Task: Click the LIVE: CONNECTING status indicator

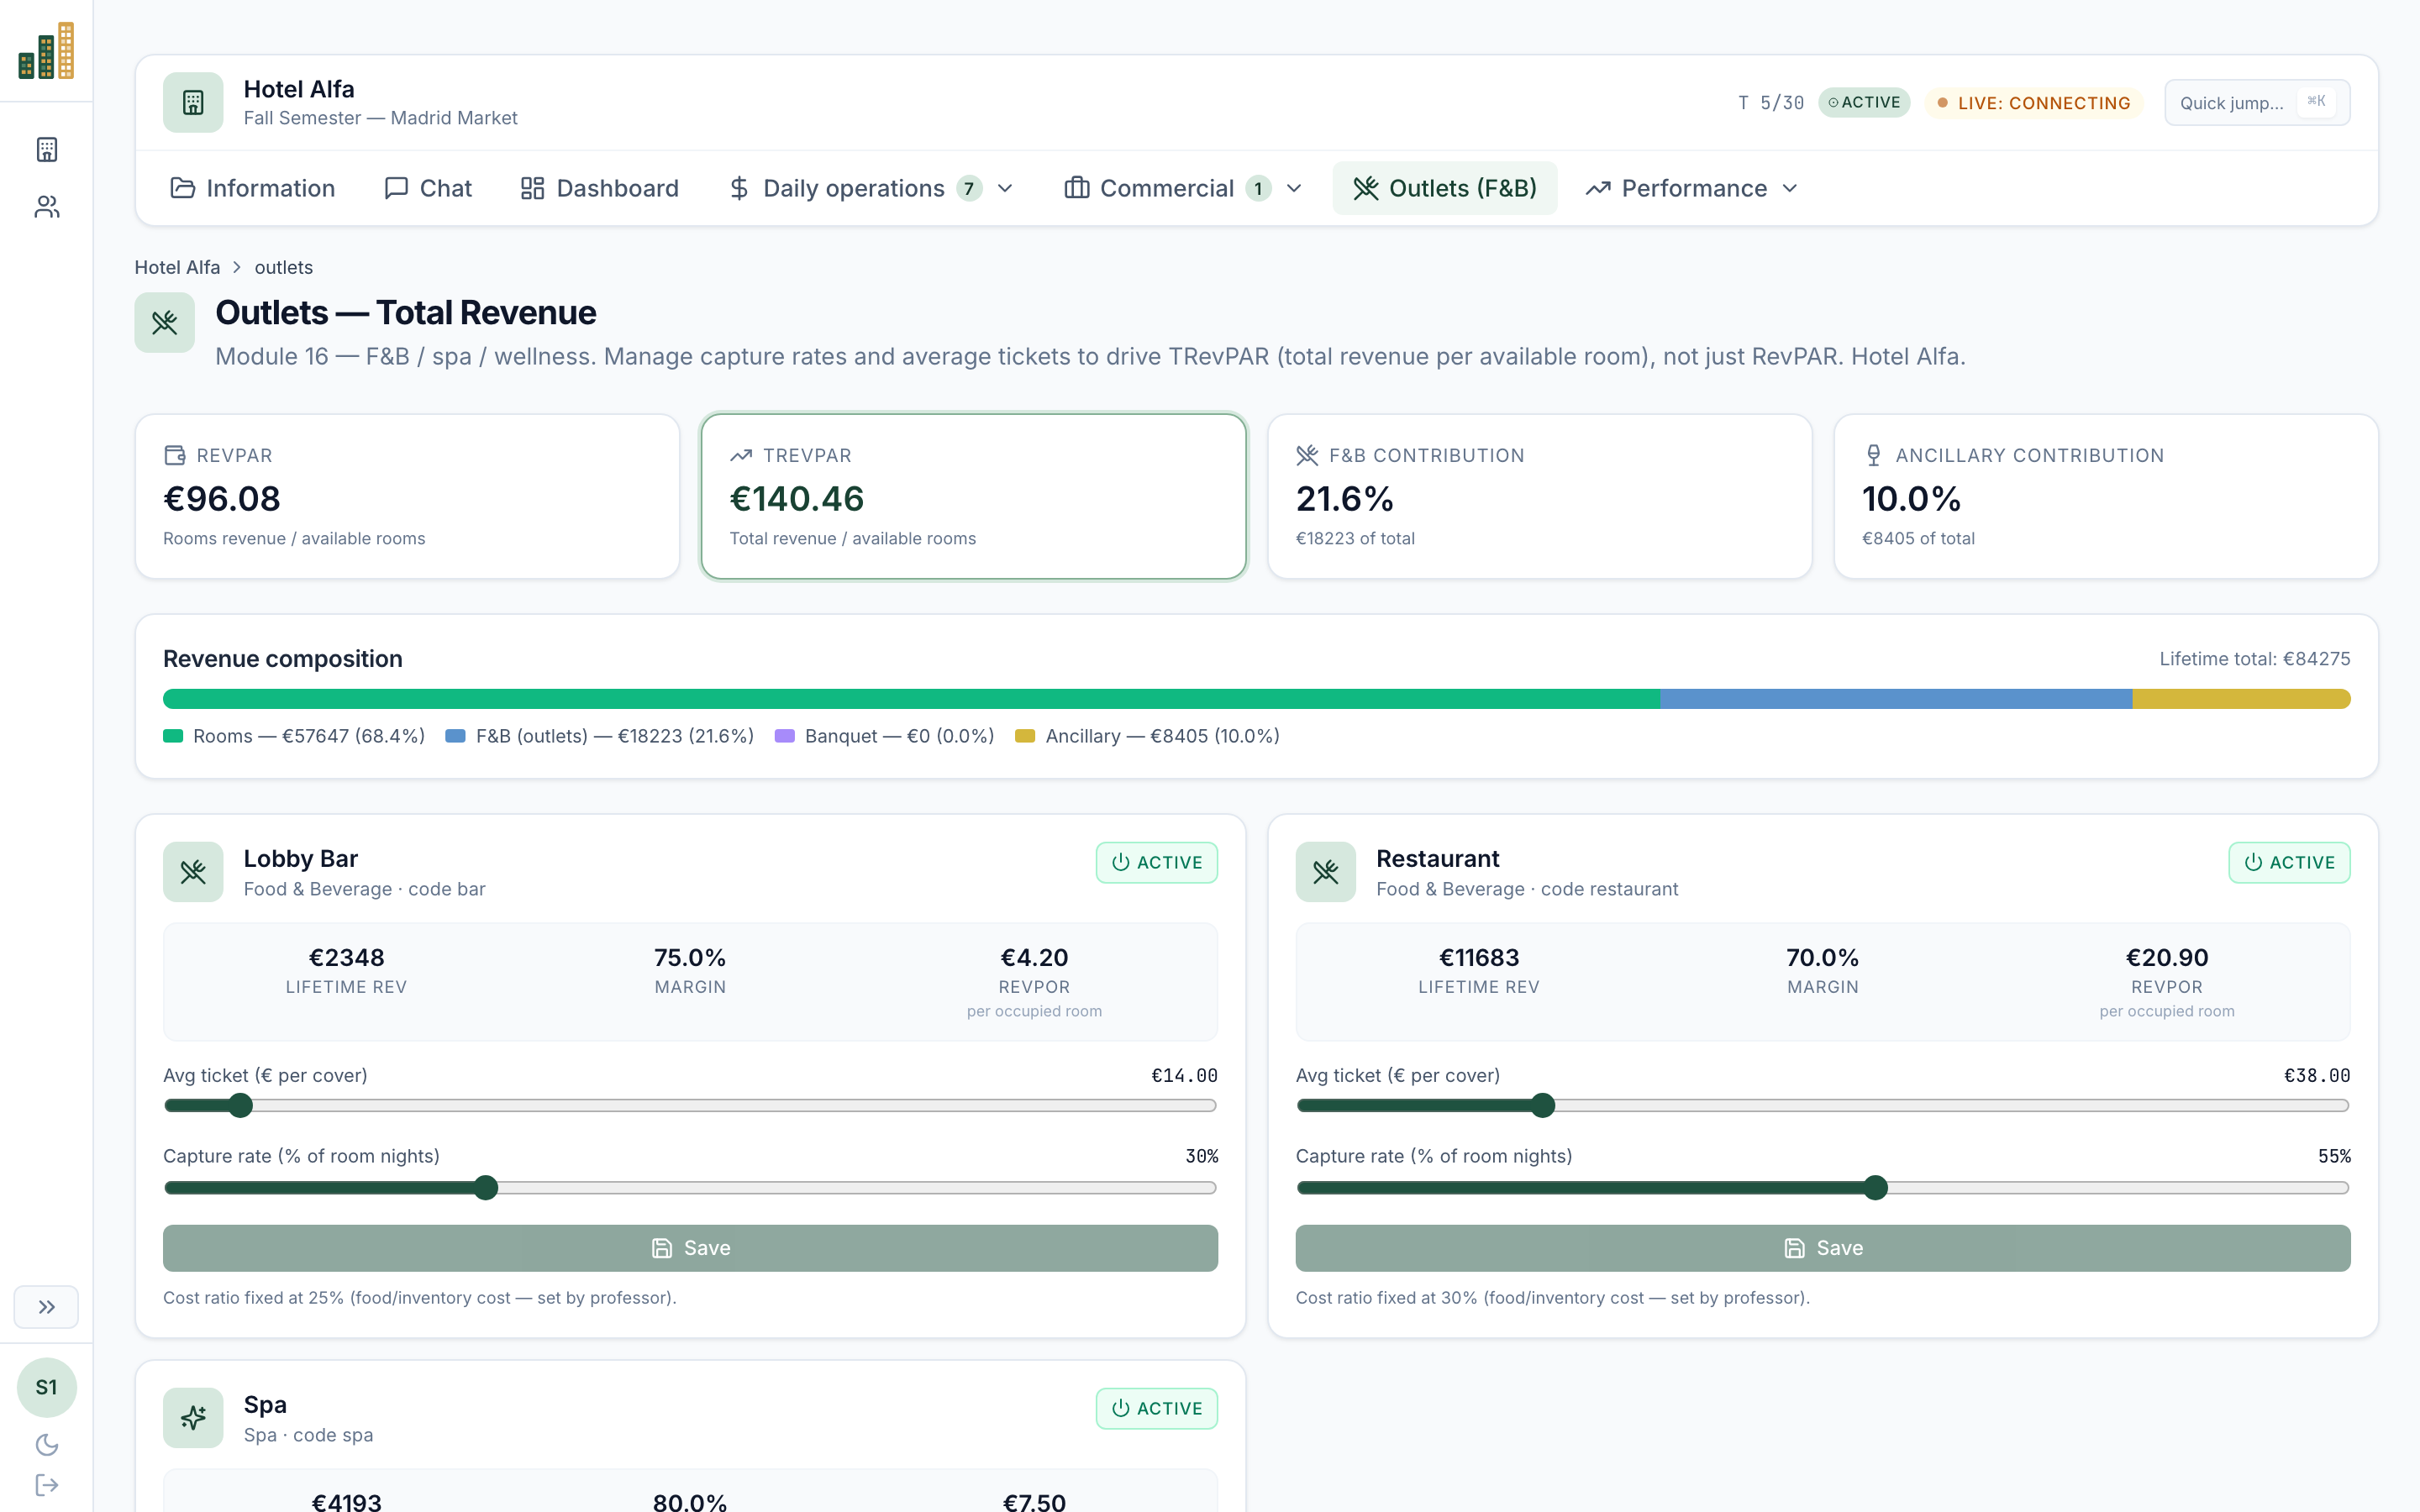Action: 2034,103
